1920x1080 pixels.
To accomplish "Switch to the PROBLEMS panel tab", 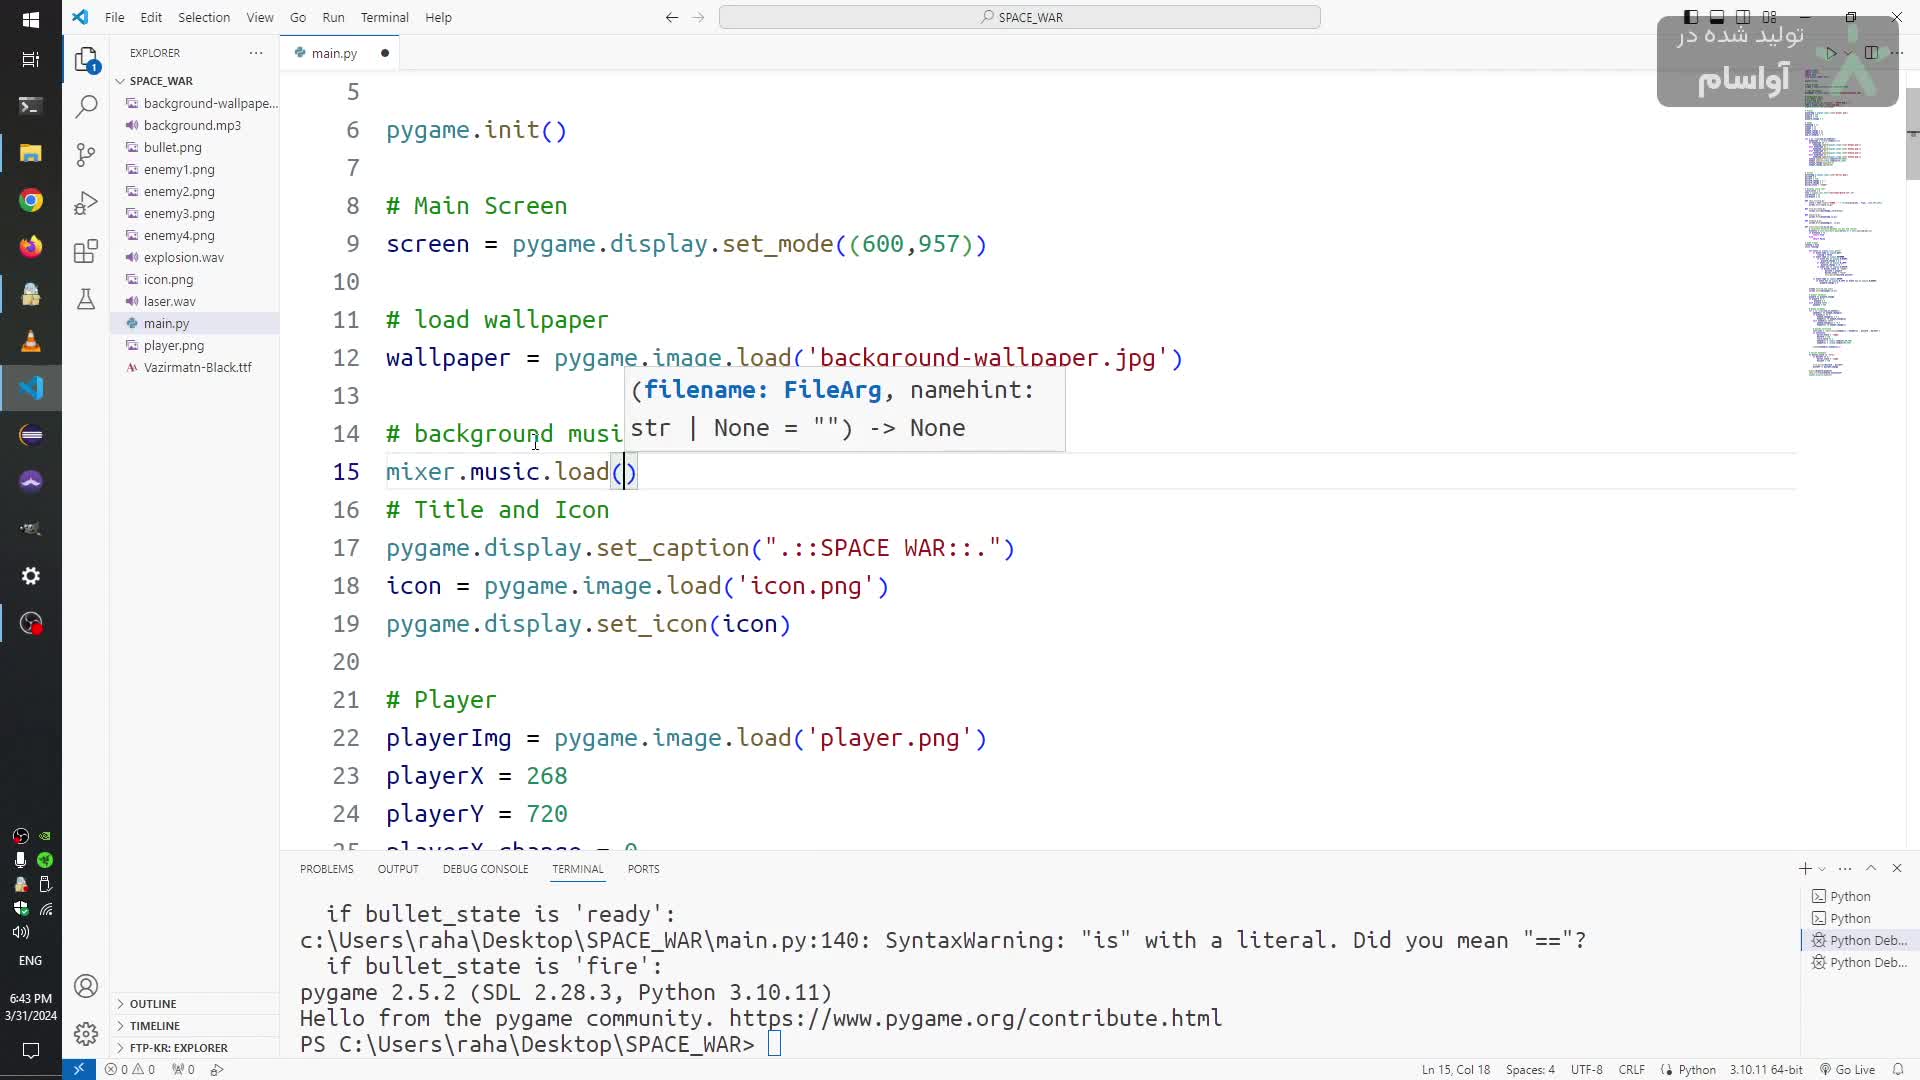I will pyautogui.click(x=326, y=869).
